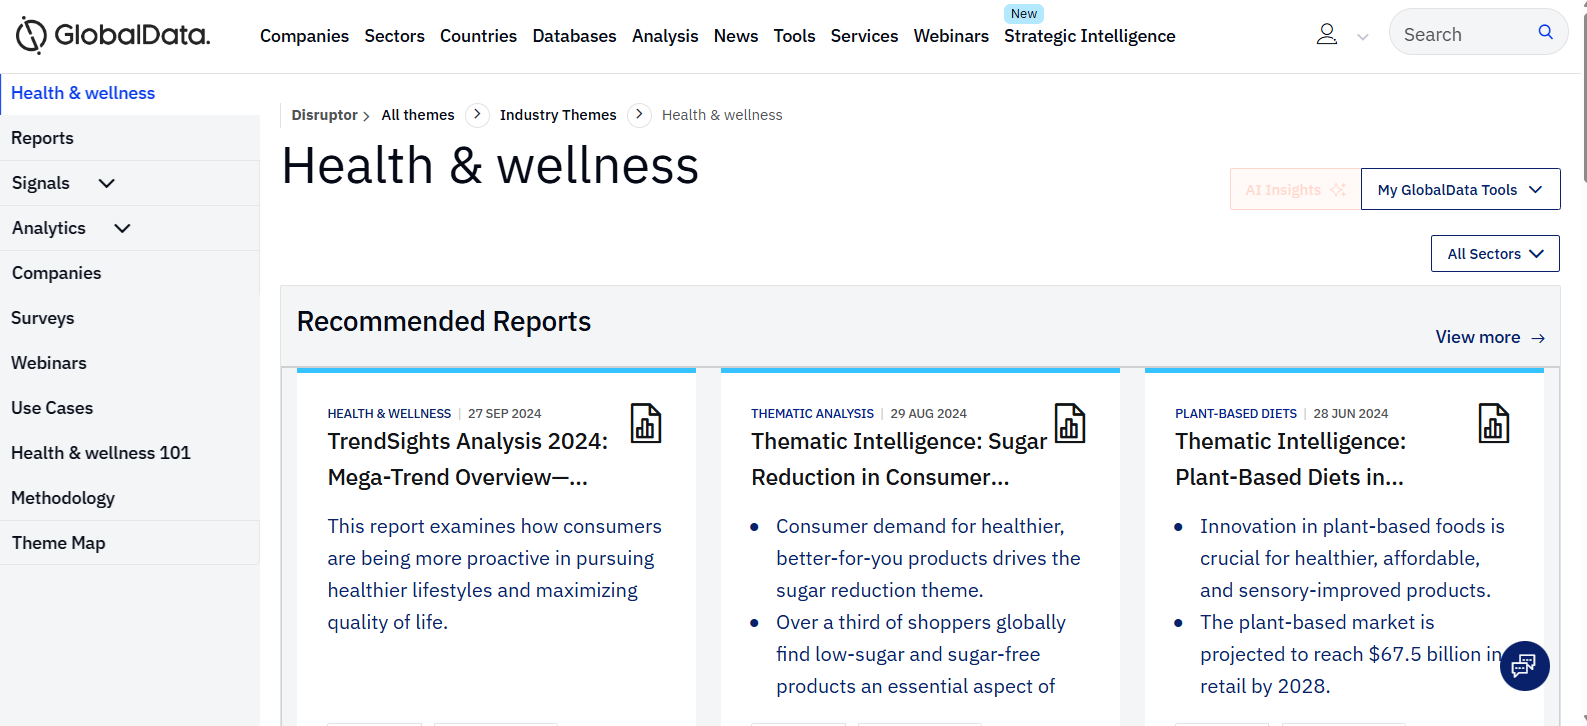
Task: Open the All Sectors dropdown
Action: [x=1495, y=254]
